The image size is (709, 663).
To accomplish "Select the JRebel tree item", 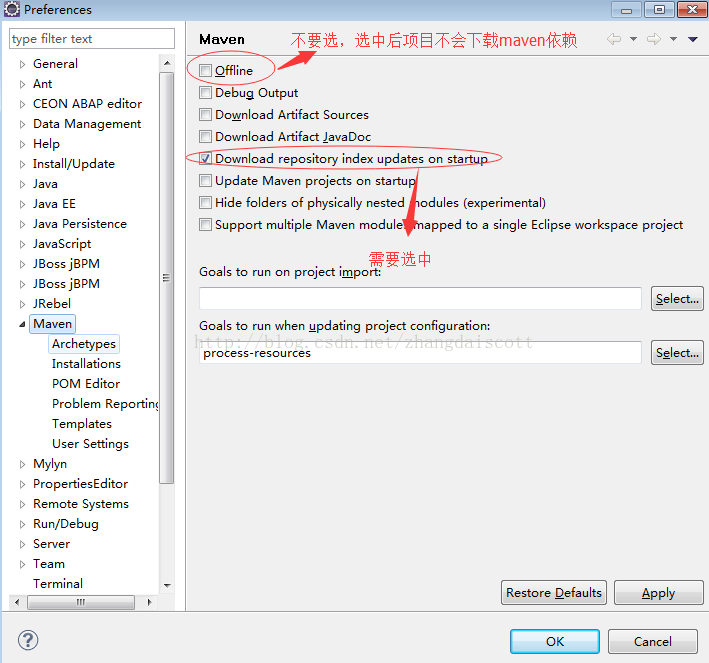I will pos(52,303).
